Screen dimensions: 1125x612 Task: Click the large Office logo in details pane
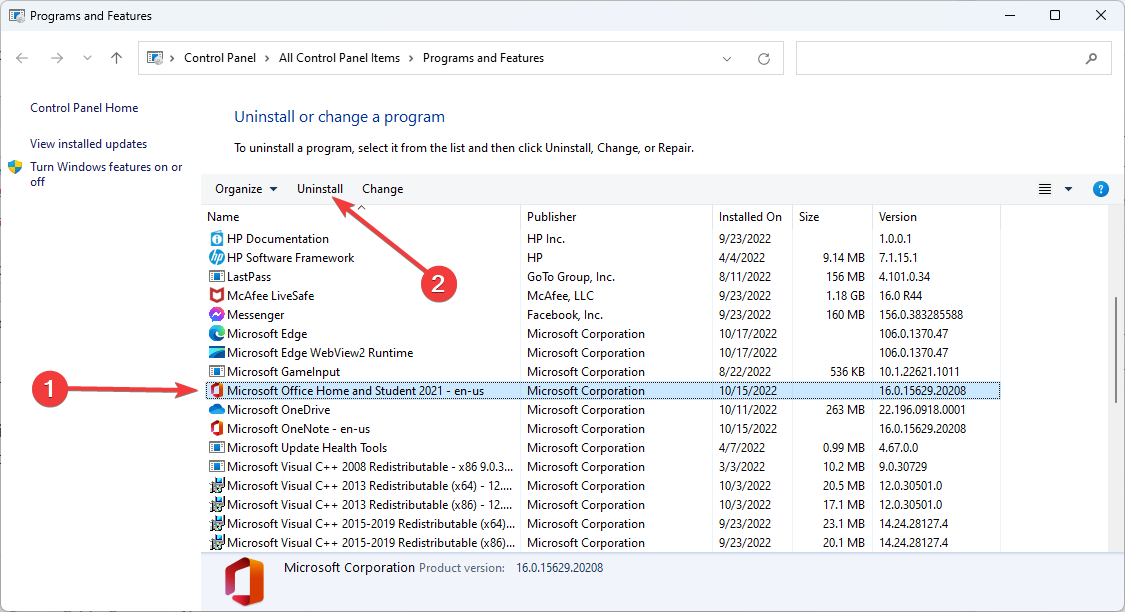pyautogui.click(x=244, y=581)
